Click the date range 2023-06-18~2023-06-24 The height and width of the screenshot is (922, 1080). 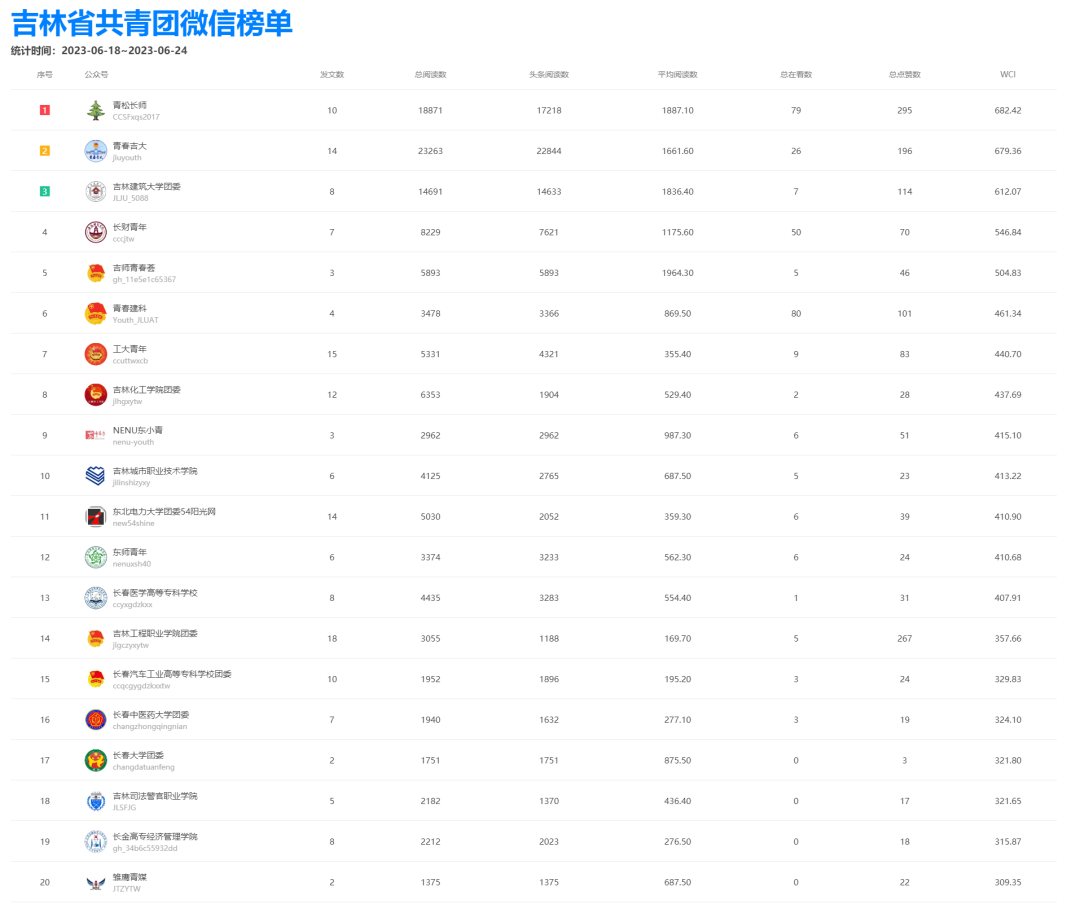point(124,50)
